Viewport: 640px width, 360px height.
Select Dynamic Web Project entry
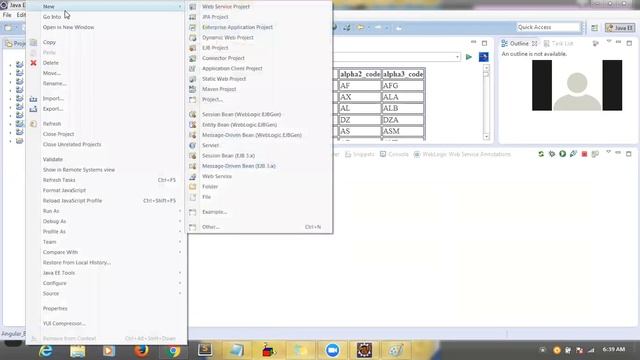coord(228,38)
